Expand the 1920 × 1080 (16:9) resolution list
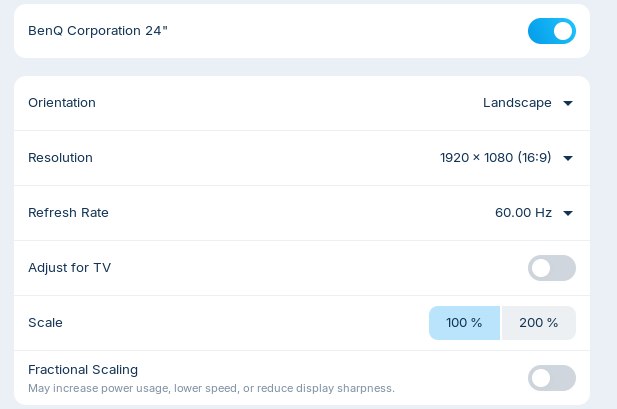This screenshot has width=617, height=409. 496,158
